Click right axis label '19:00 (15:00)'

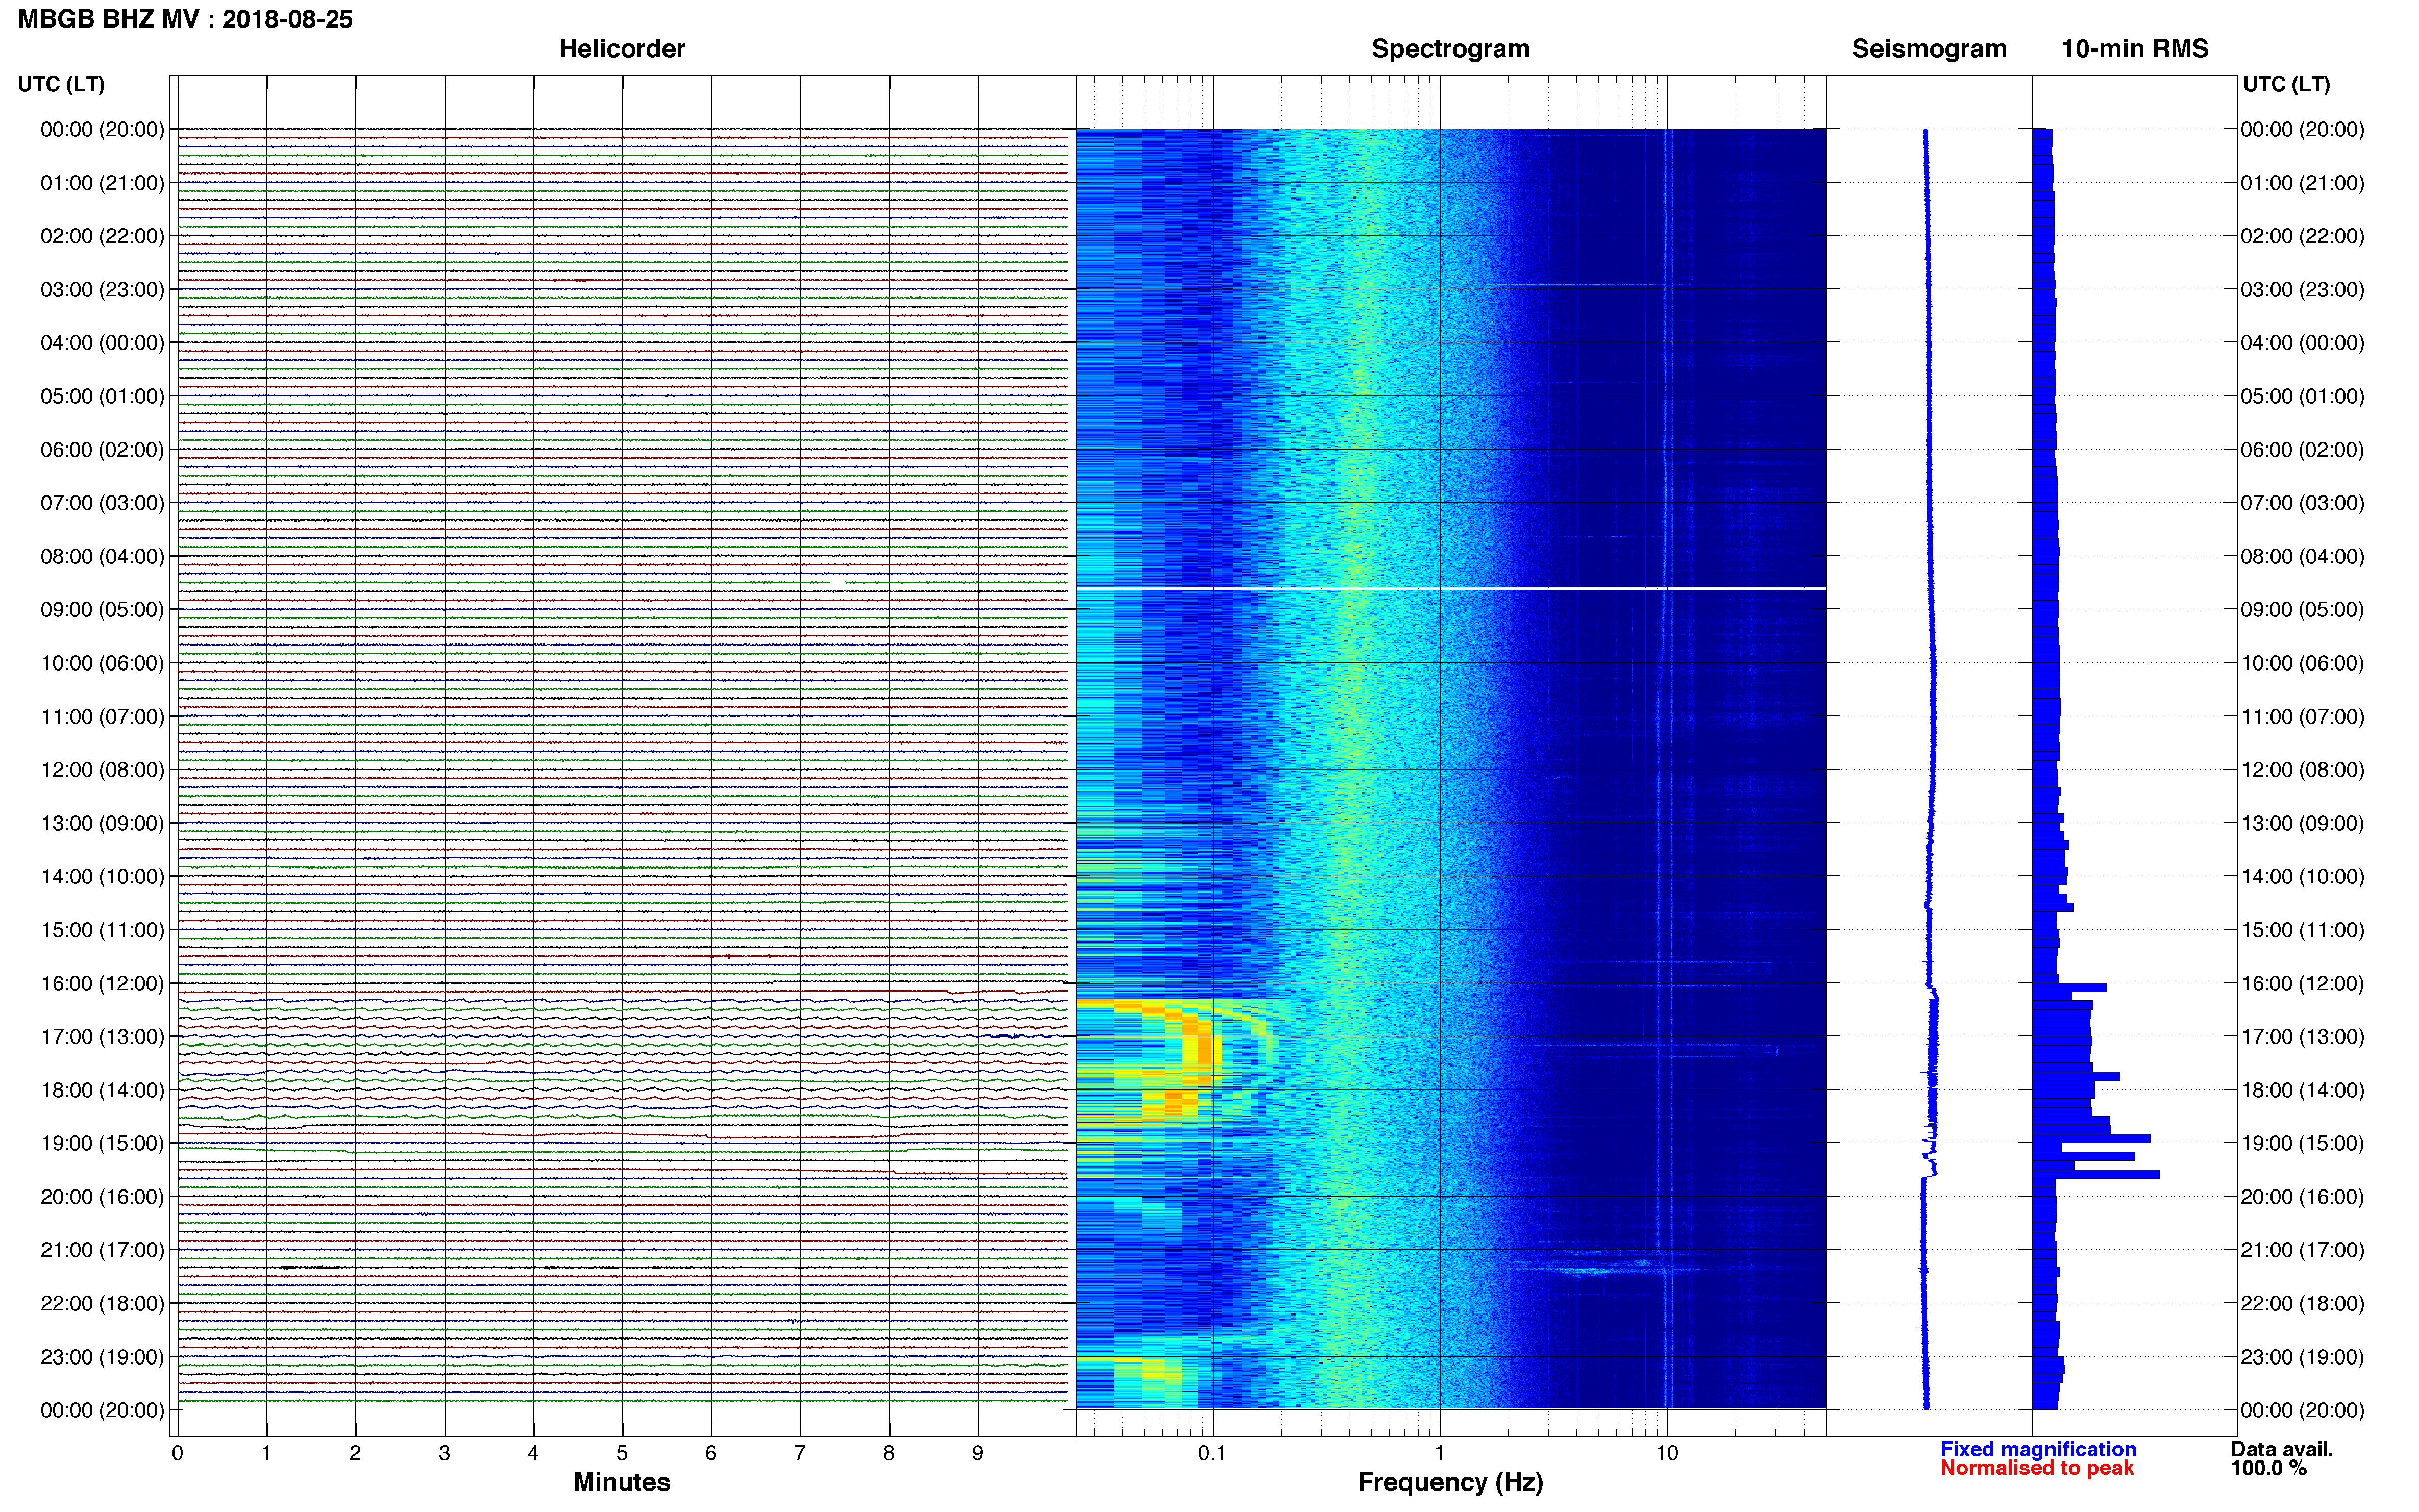(2302, 1143)
